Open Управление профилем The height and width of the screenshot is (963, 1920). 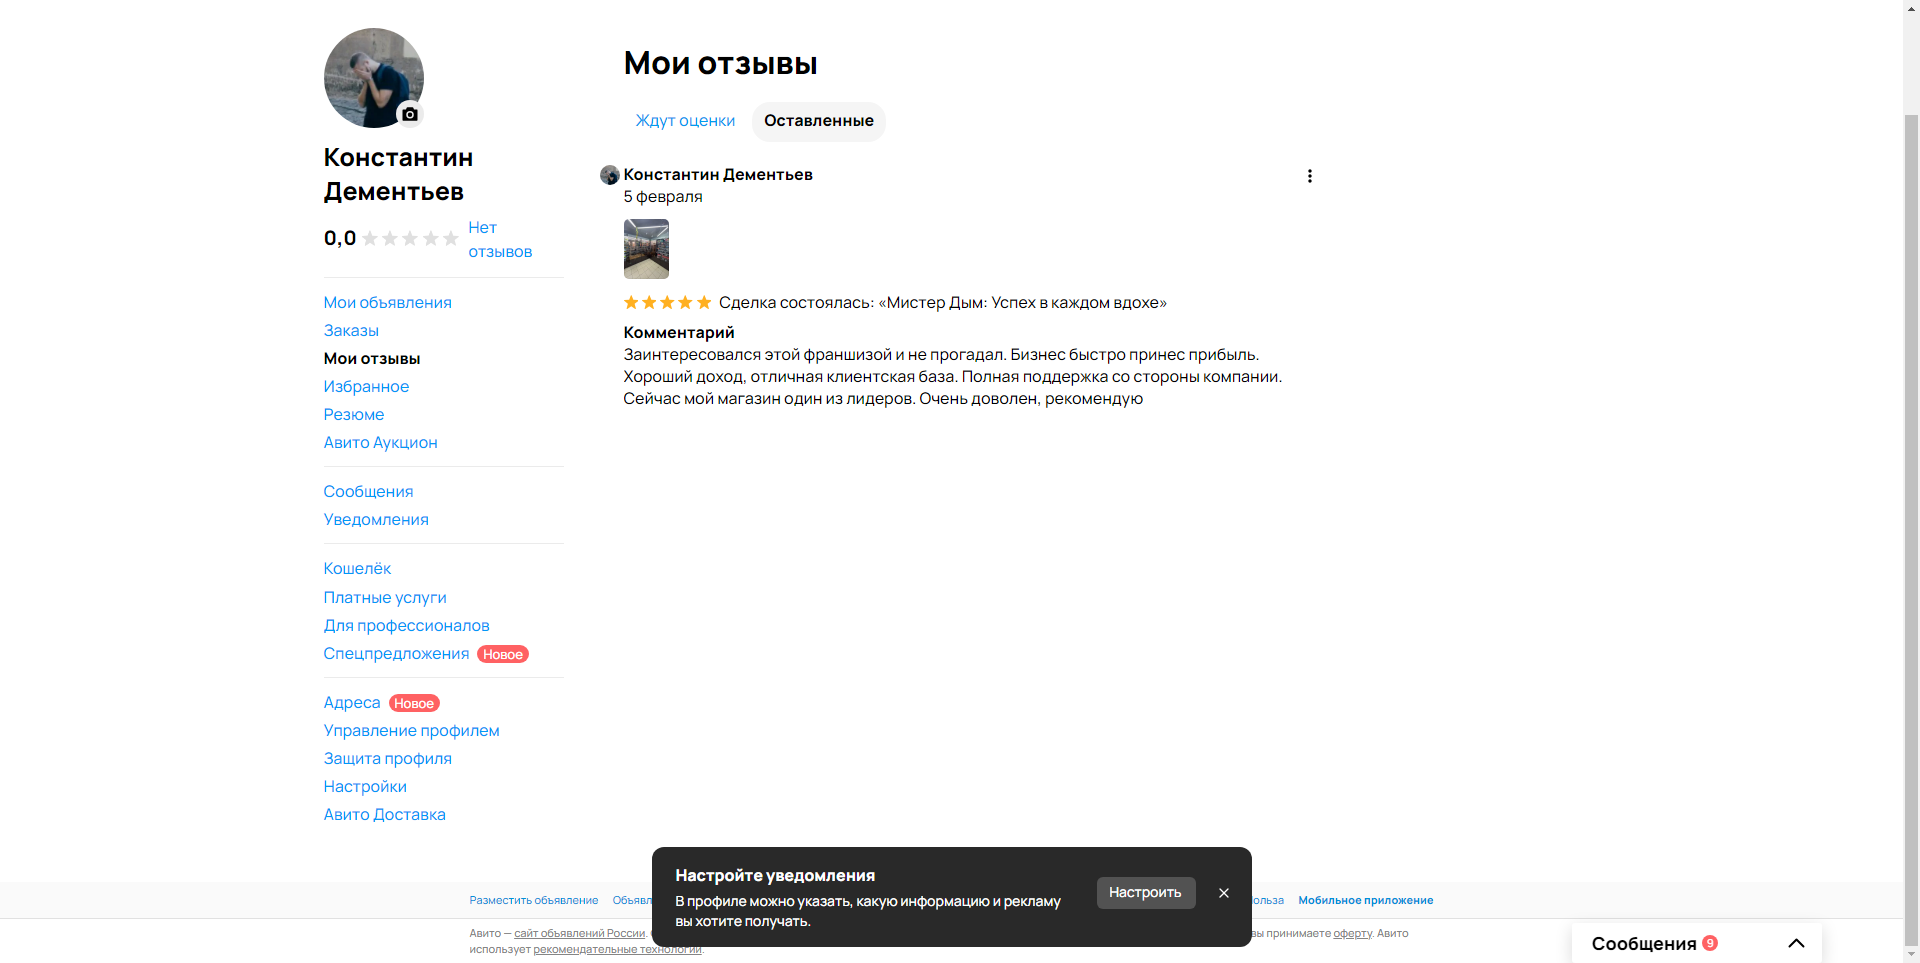coord(412,730)
